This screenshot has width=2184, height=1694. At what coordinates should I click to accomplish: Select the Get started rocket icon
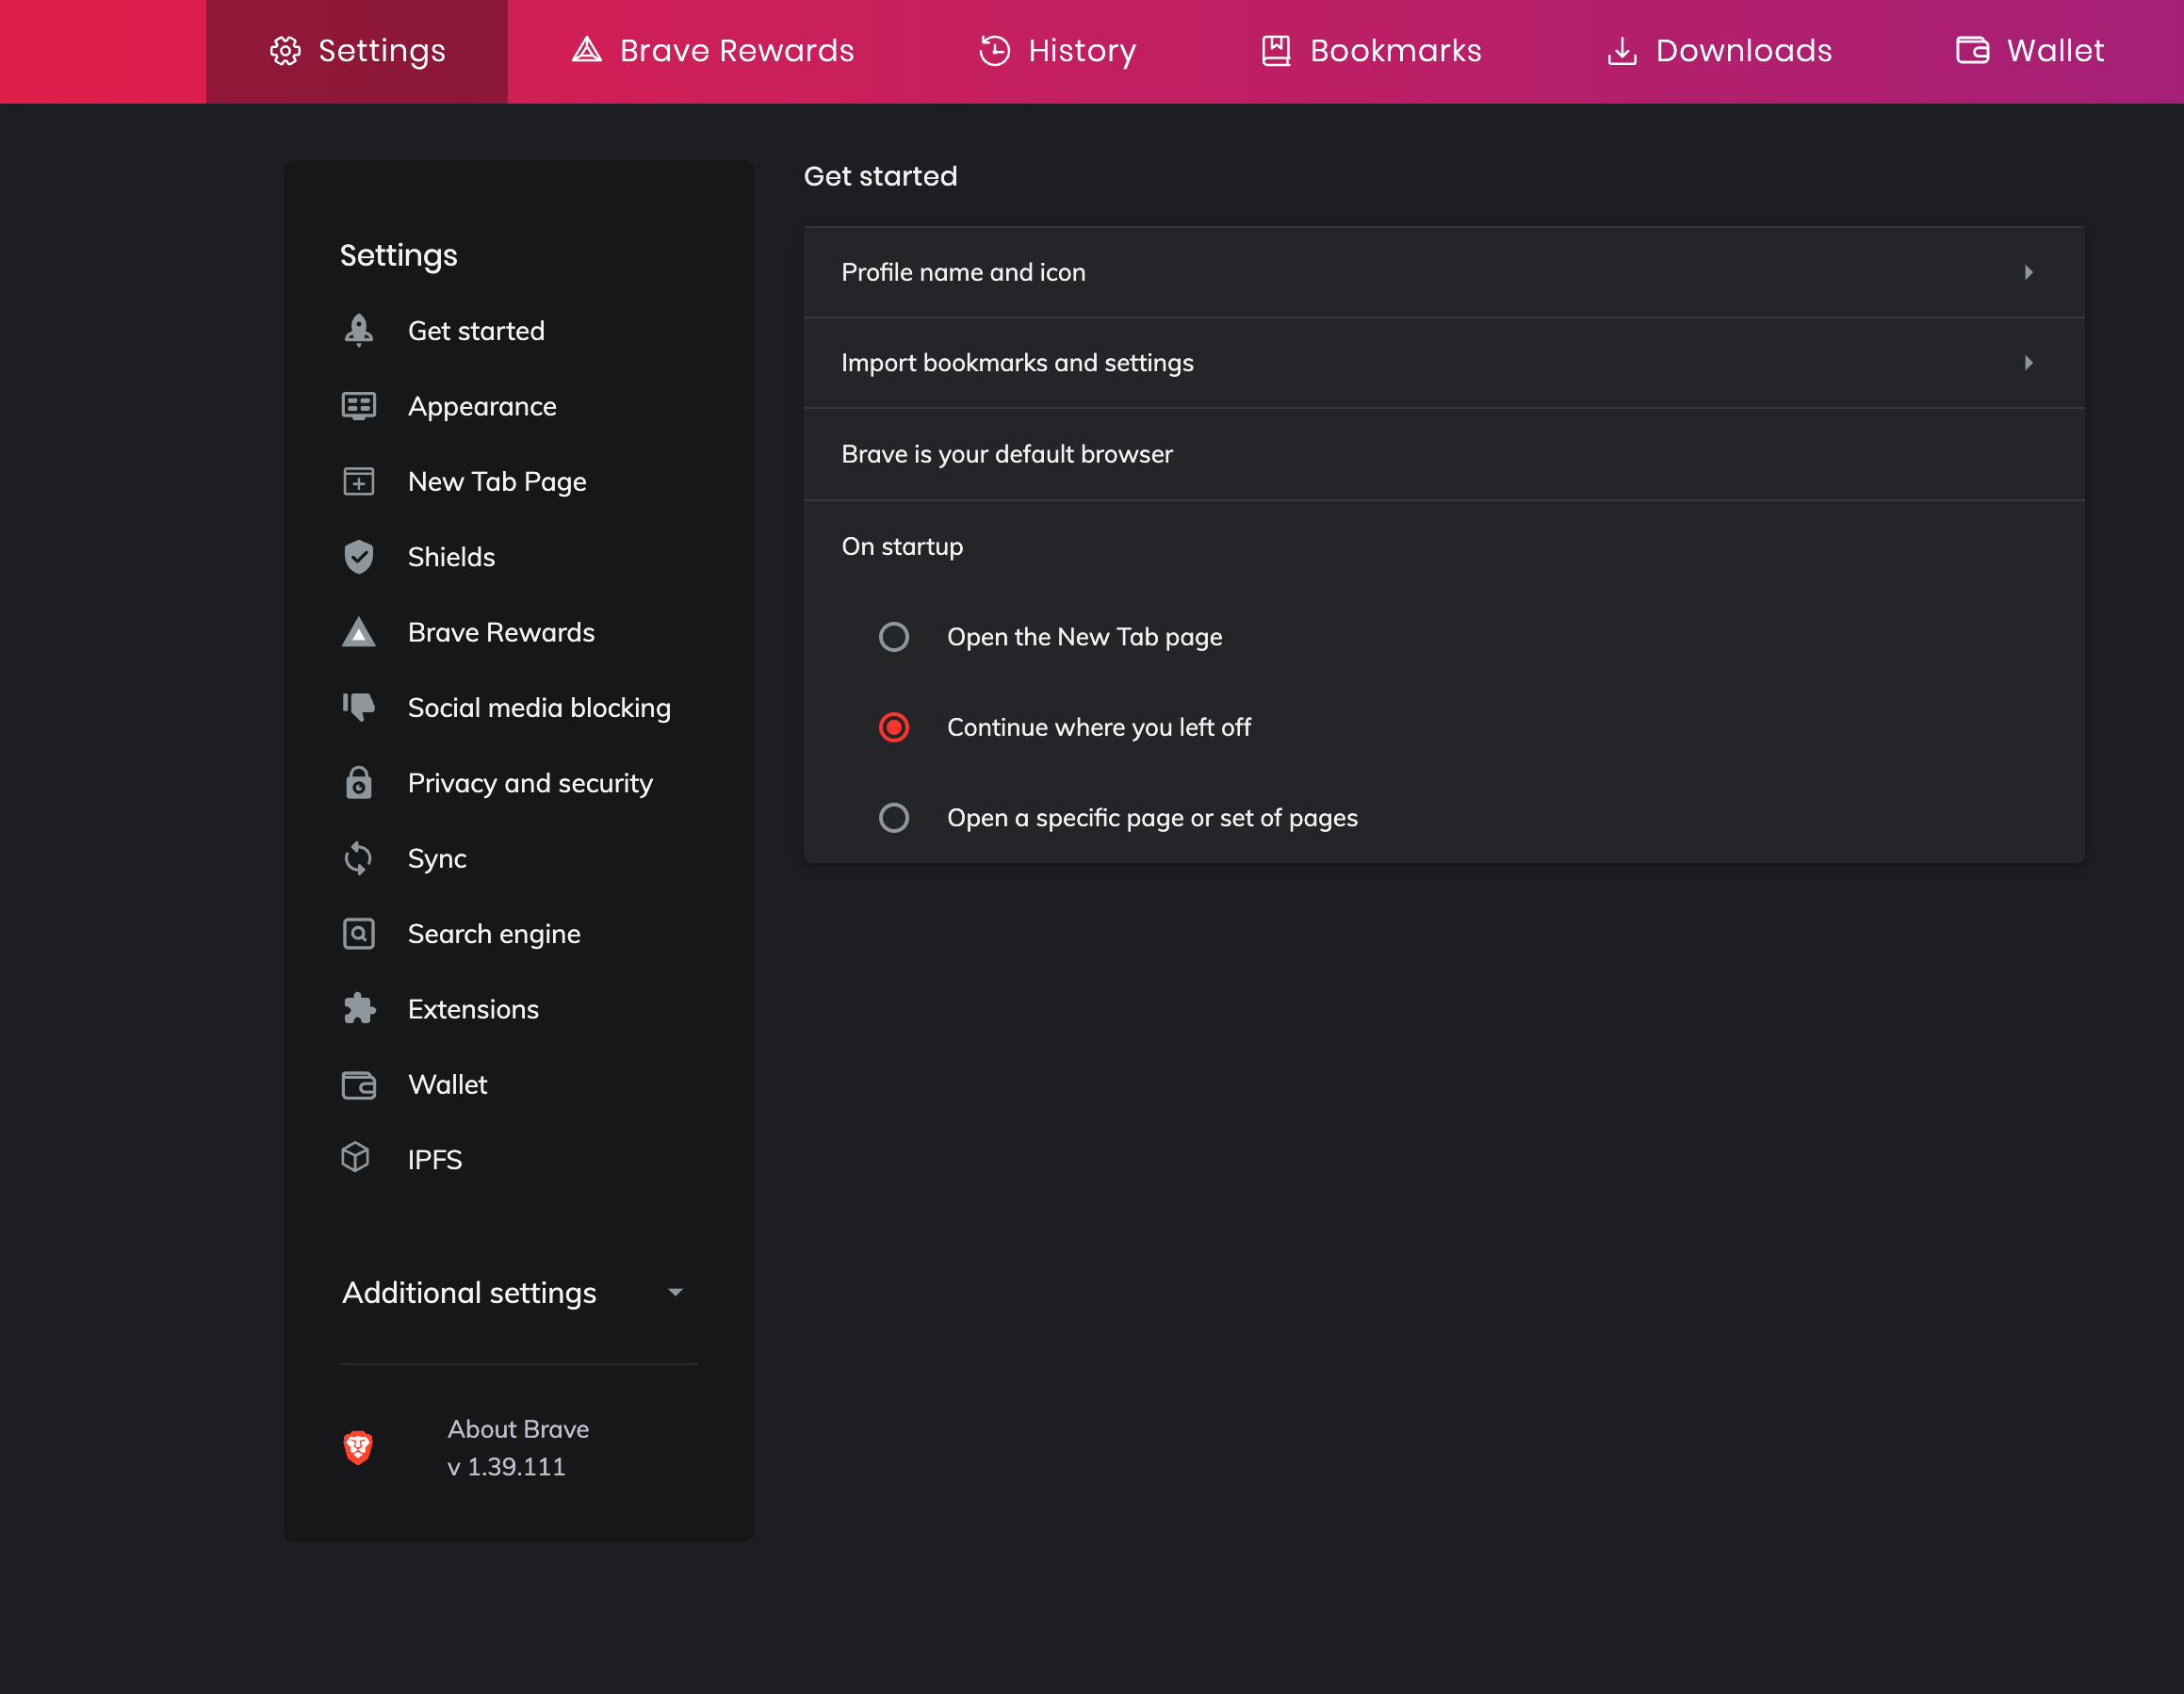pyautogui.click(x=358, y=331)
